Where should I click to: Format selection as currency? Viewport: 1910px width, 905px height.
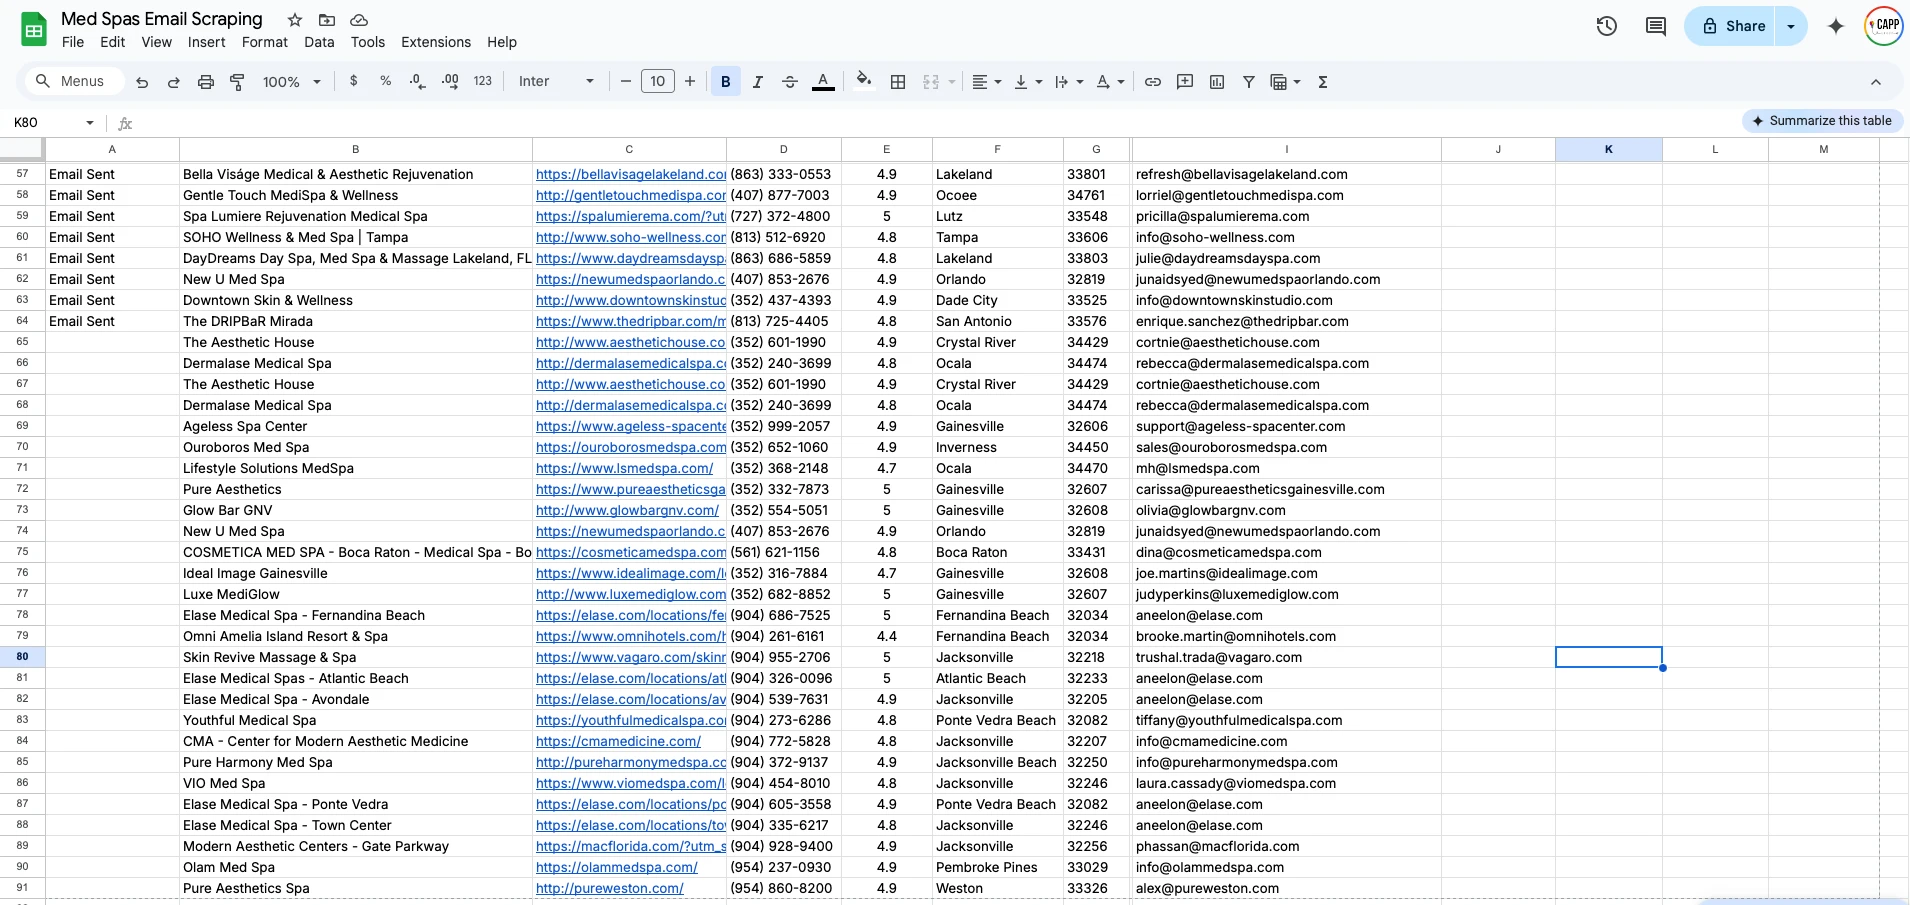pos(354,81)
